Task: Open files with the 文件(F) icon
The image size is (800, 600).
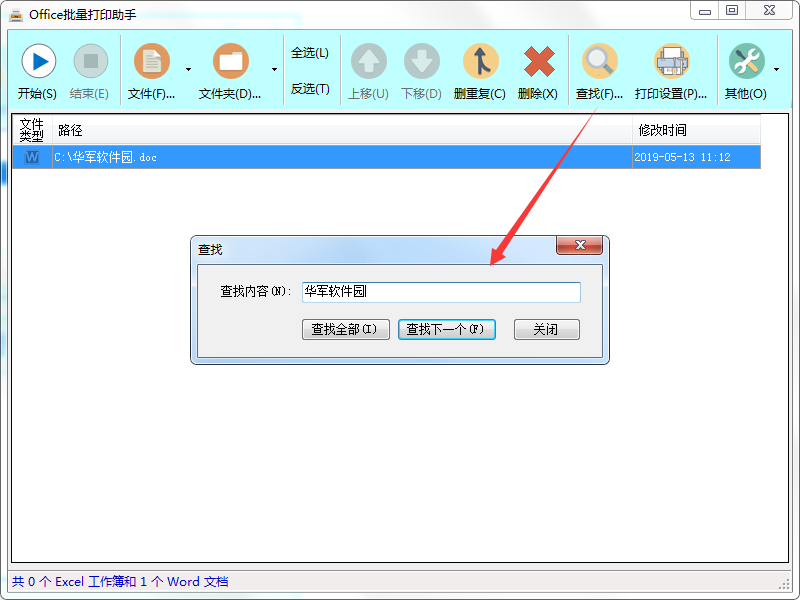Action: click(152, 62)
